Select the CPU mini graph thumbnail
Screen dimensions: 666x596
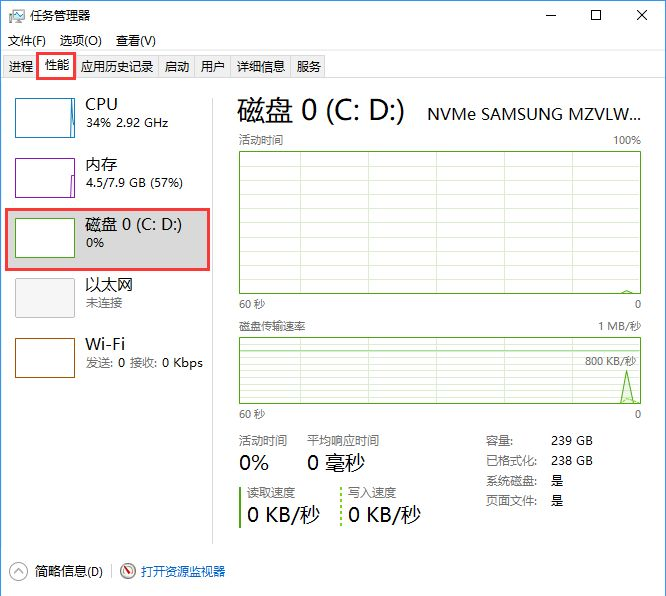(45, 118)
